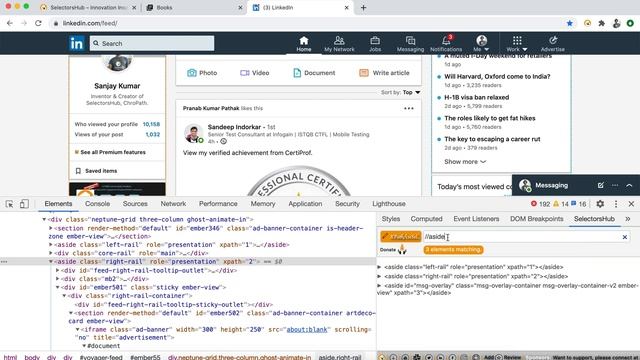
Task: Open the browser extensions puzzle icon
Action: point(602,23)
